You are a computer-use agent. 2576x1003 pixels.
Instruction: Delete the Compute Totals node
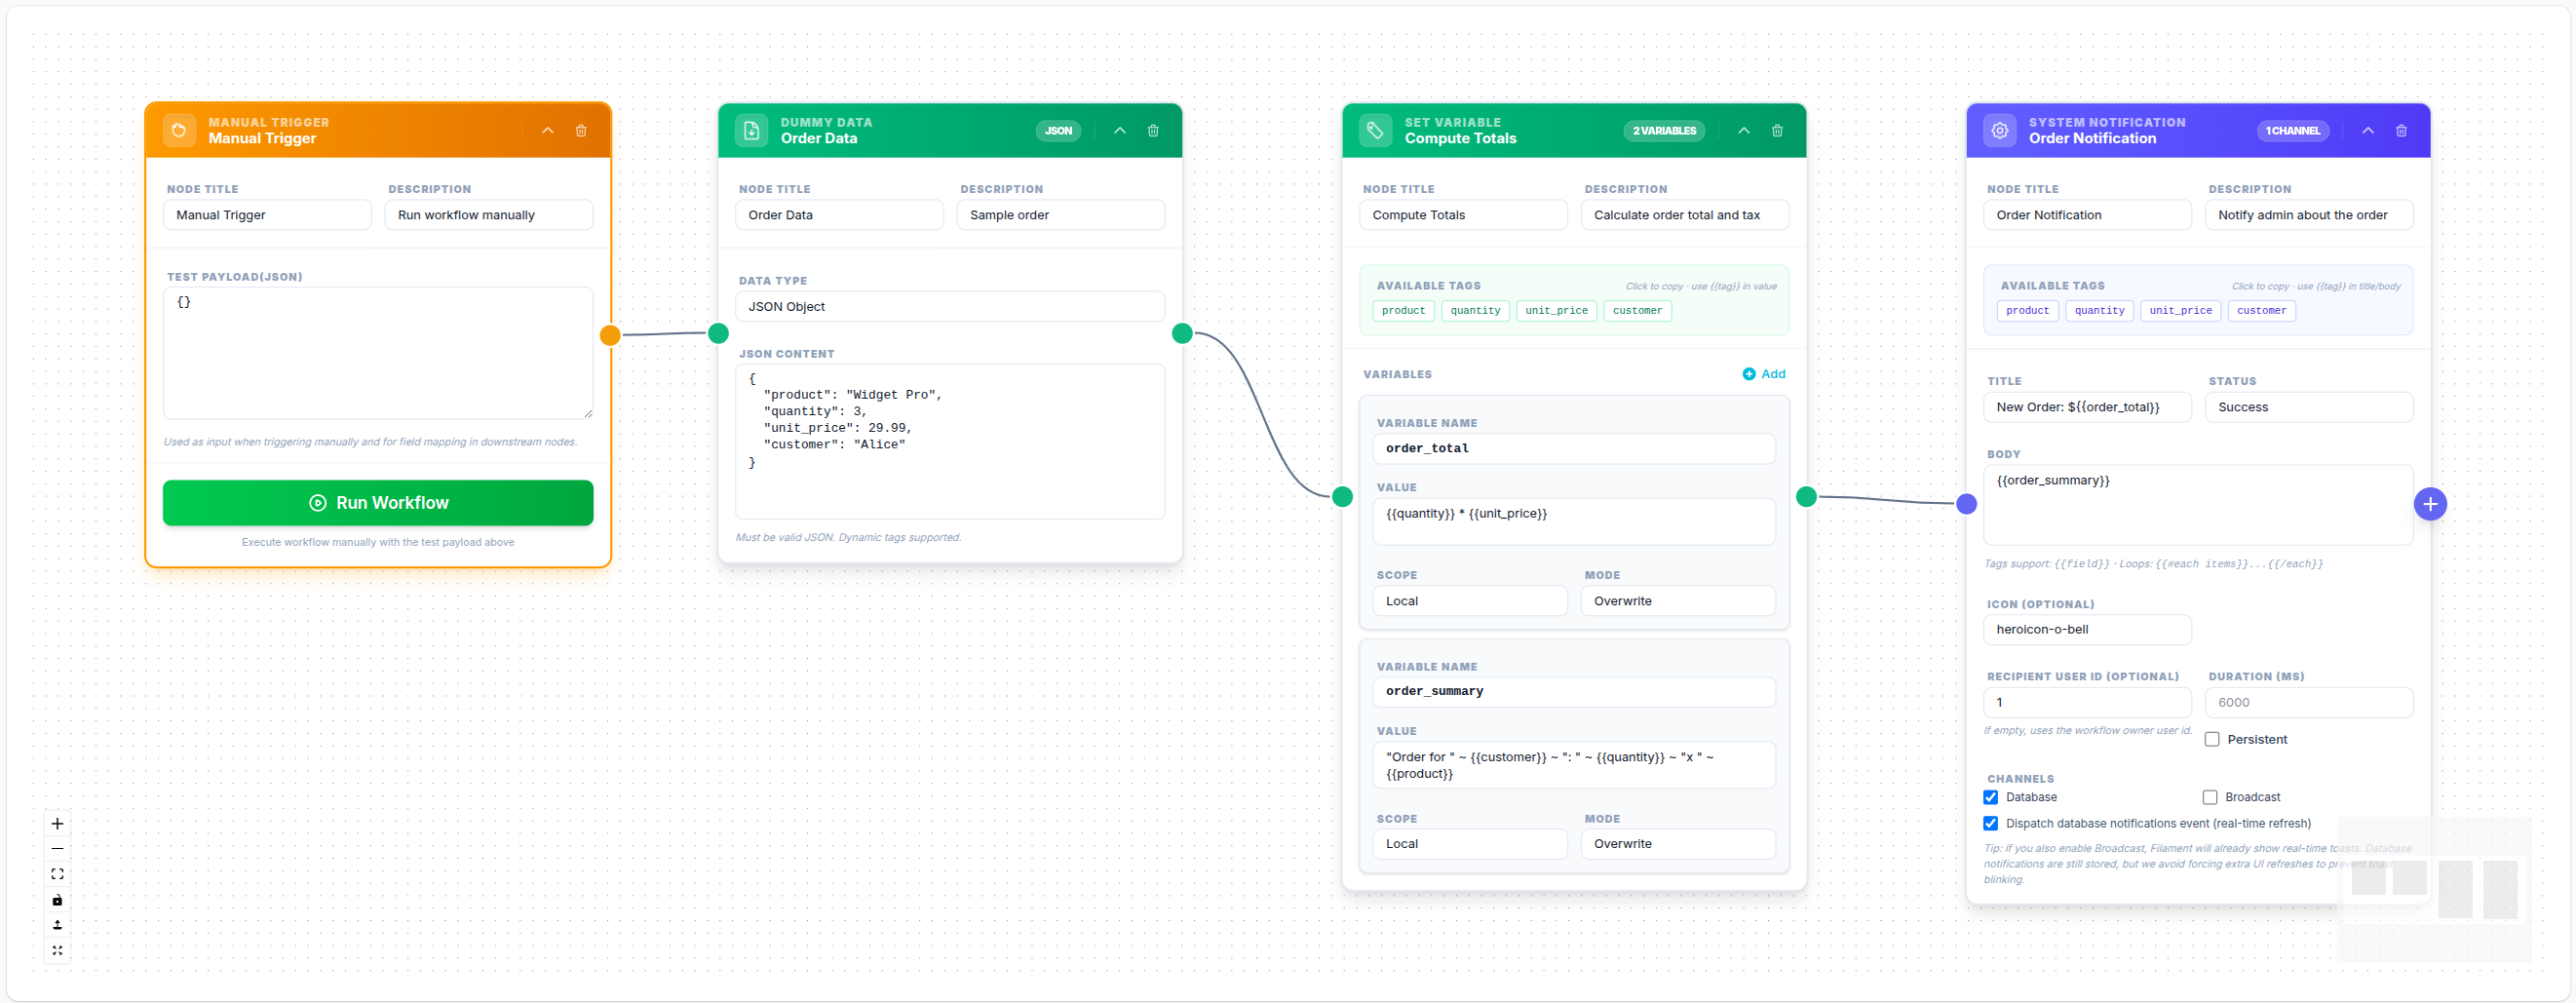(x=1777, y=131)
